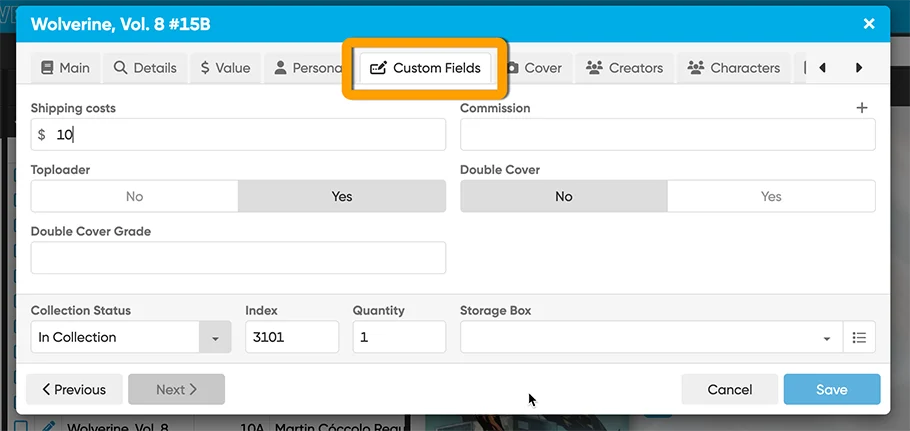Open the Cover tab
The image size is (910, 431).
coord(534,68)
